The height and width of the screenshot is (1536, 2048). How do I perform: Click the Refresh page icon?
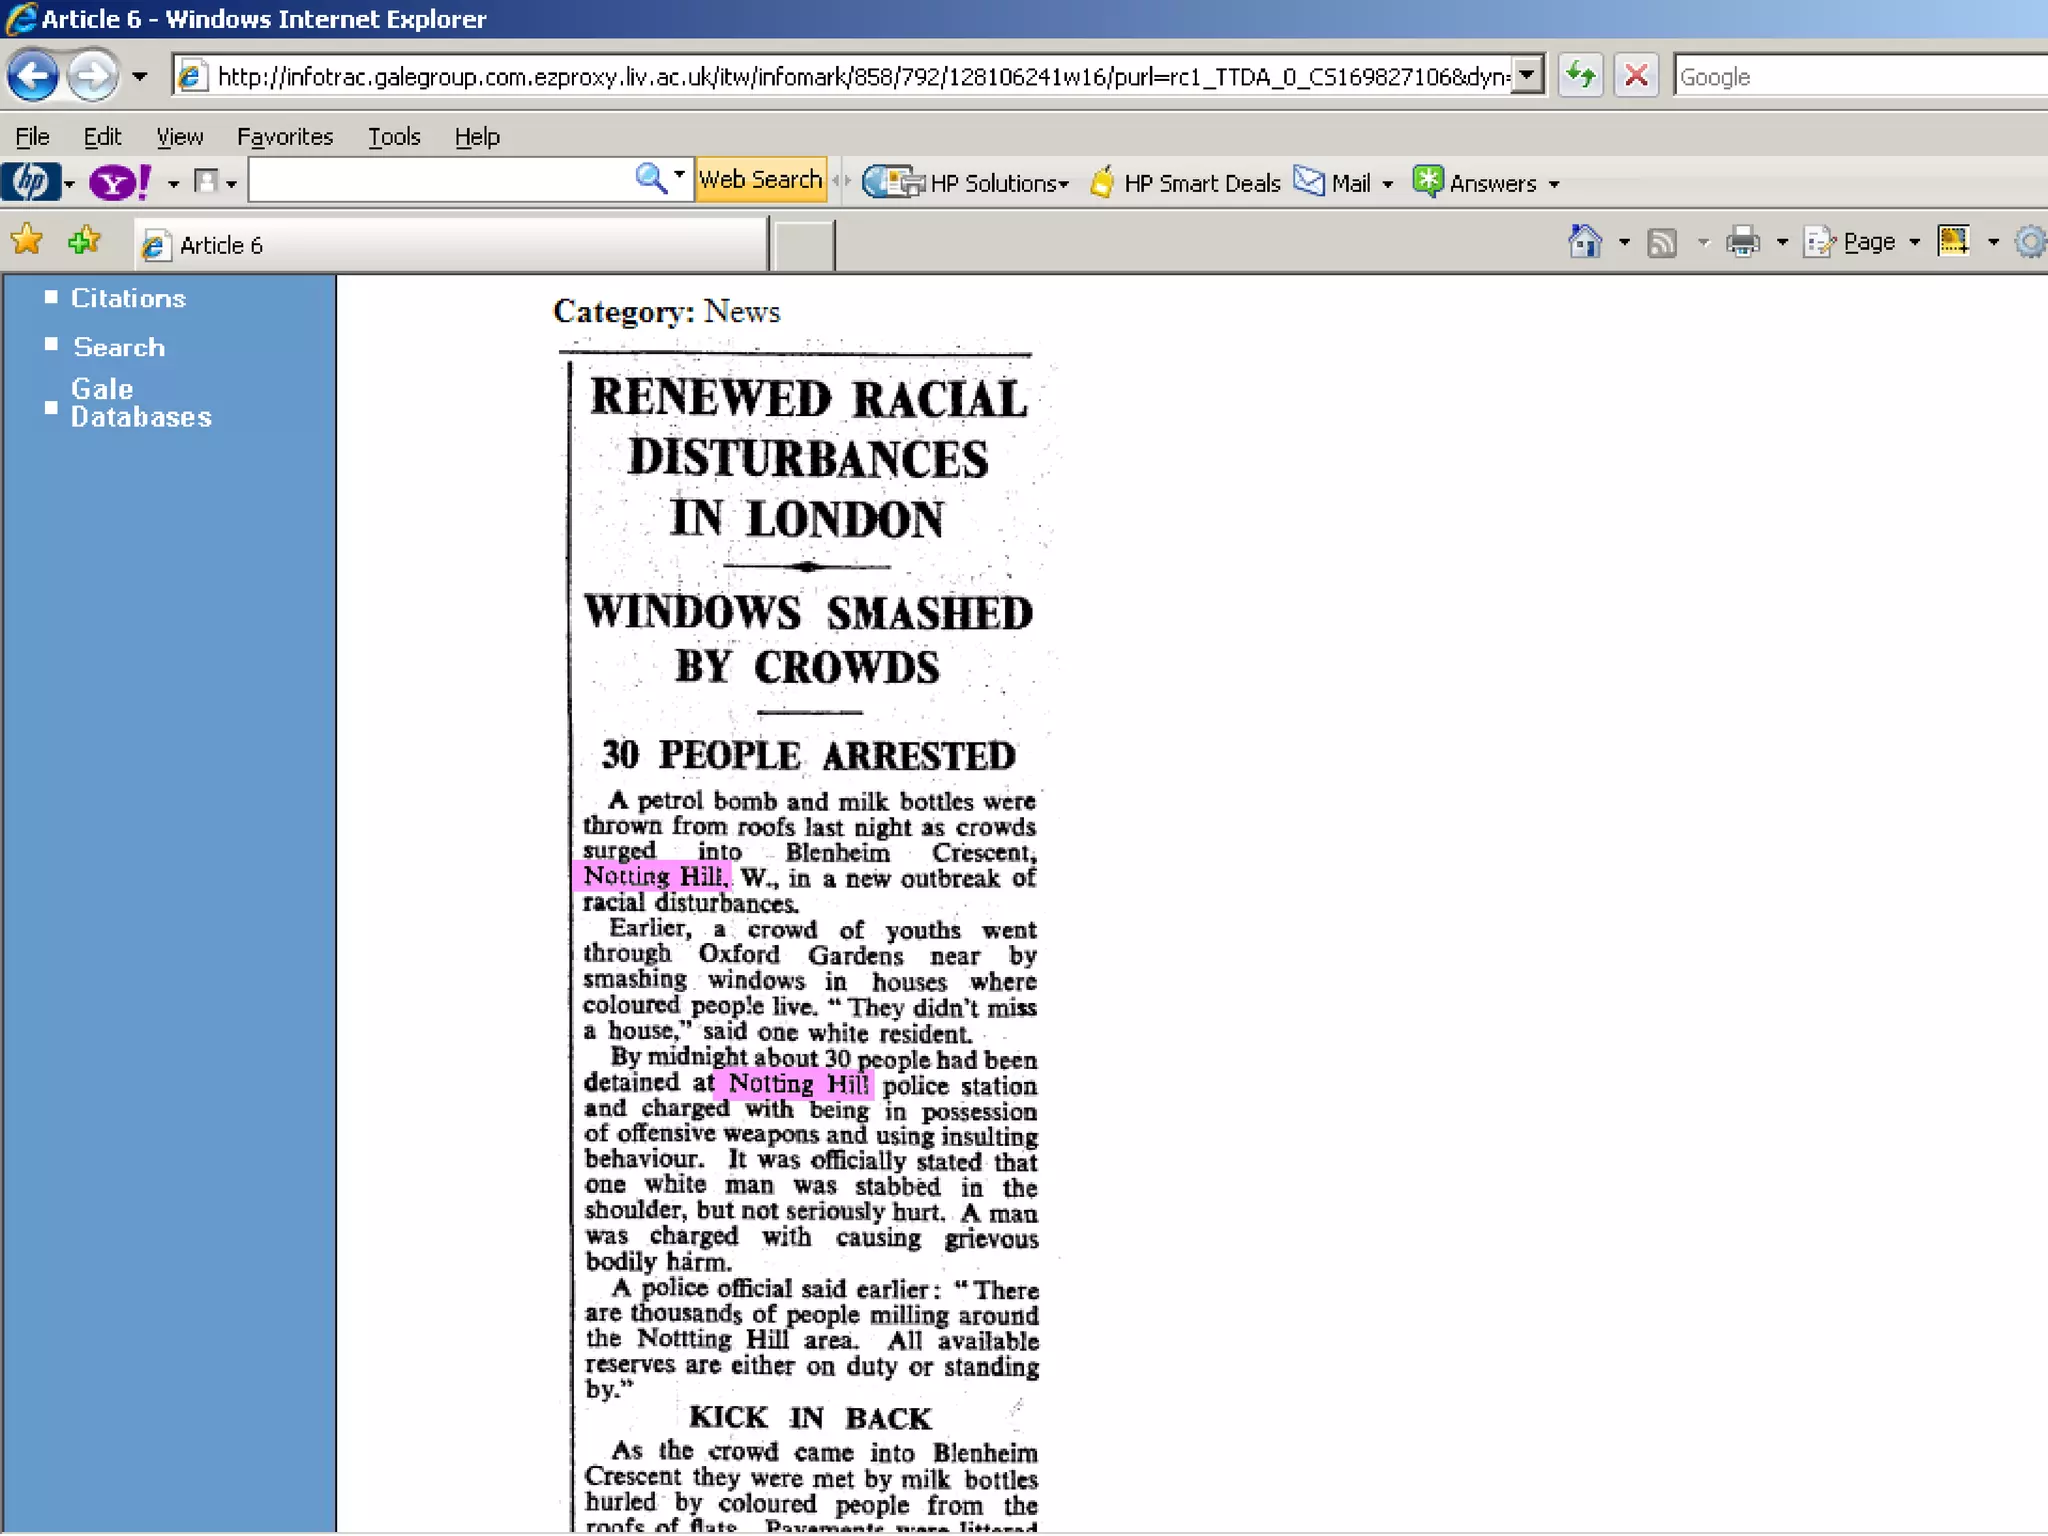[1580, 76]
